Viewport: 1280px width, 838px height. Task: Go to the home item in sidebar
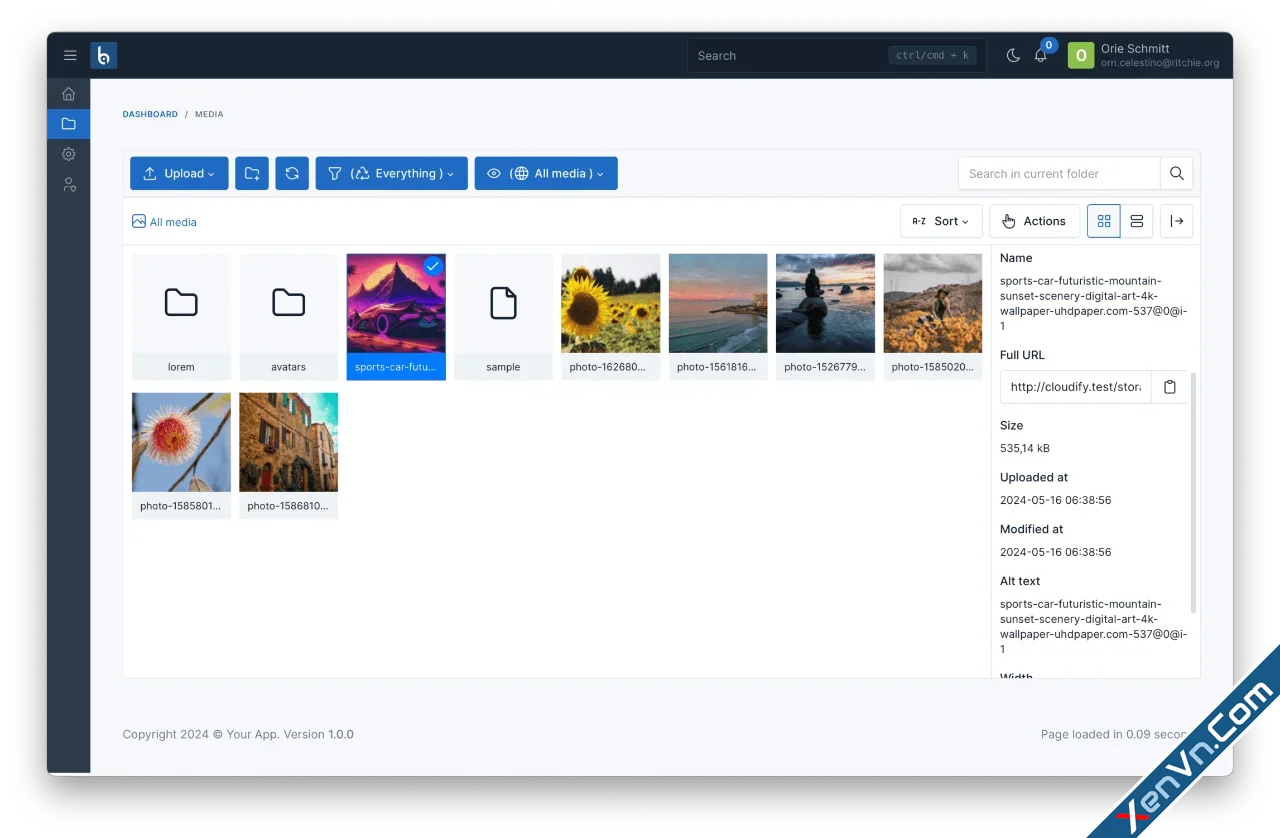coord(68,94)
